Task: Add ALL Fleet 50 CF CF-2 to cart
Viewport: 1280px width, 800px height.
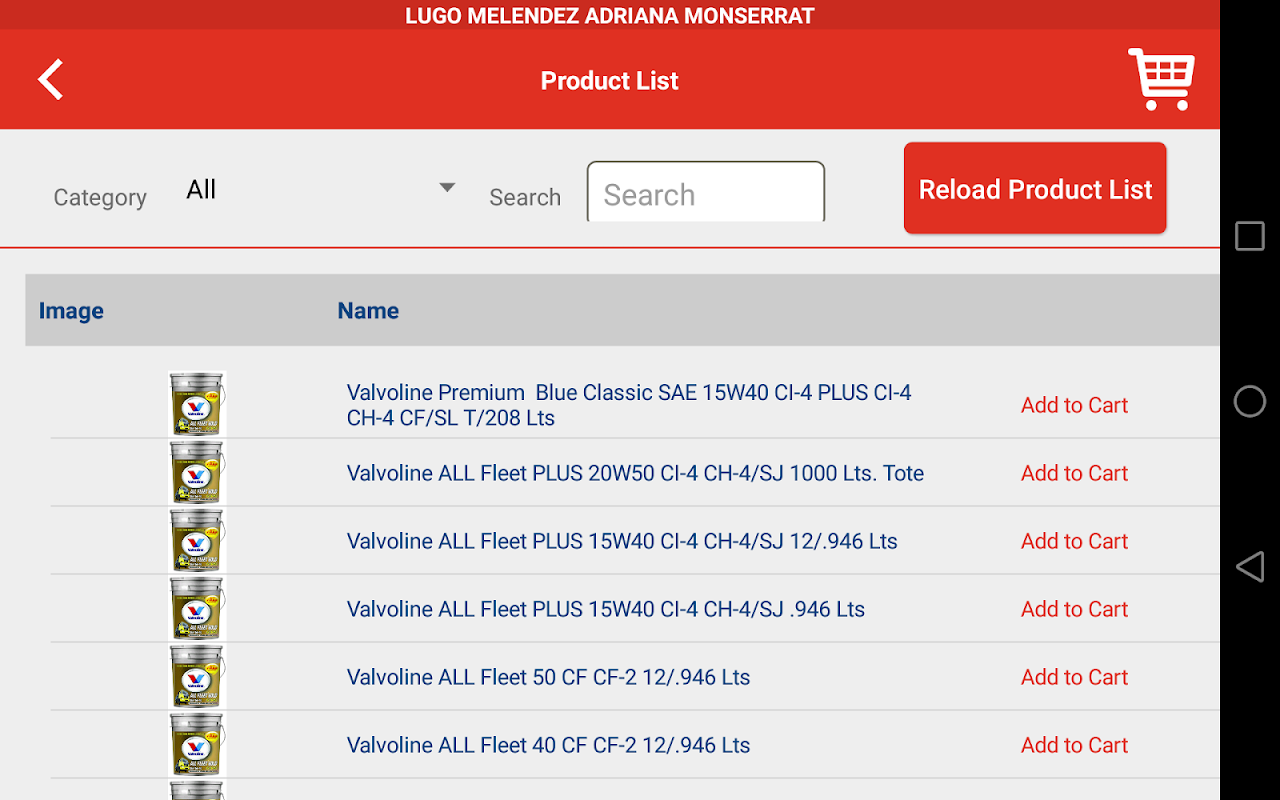Action: tap(1074, 677)
